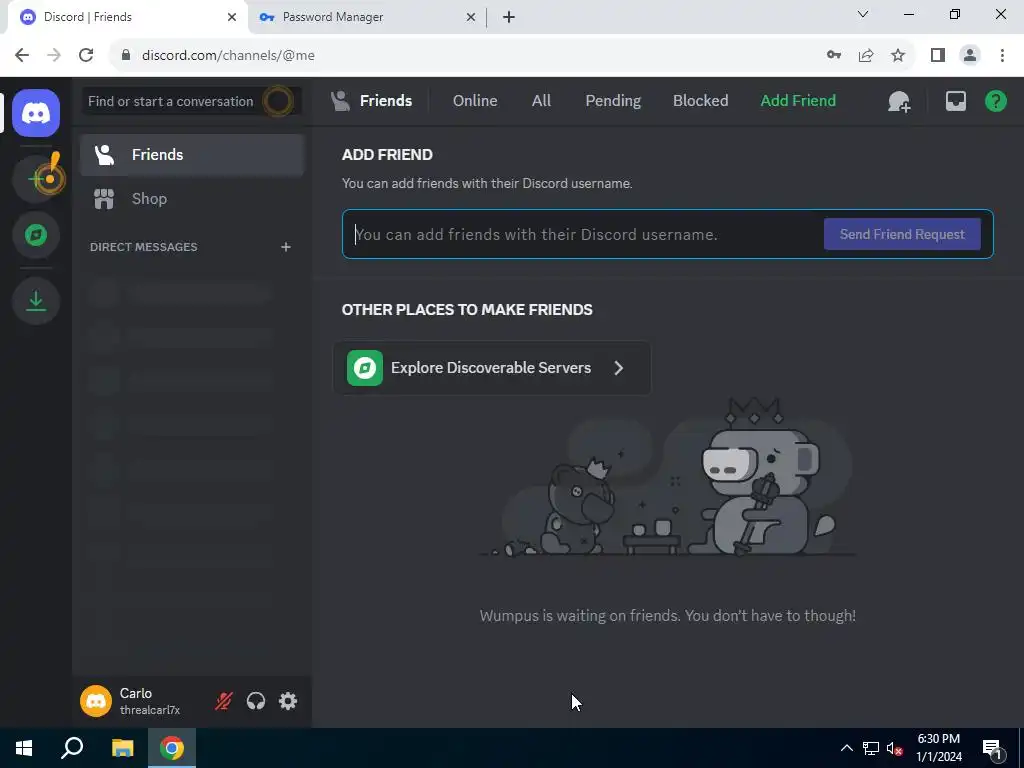Show hidden system tray icons

click(x=846, y=748)
